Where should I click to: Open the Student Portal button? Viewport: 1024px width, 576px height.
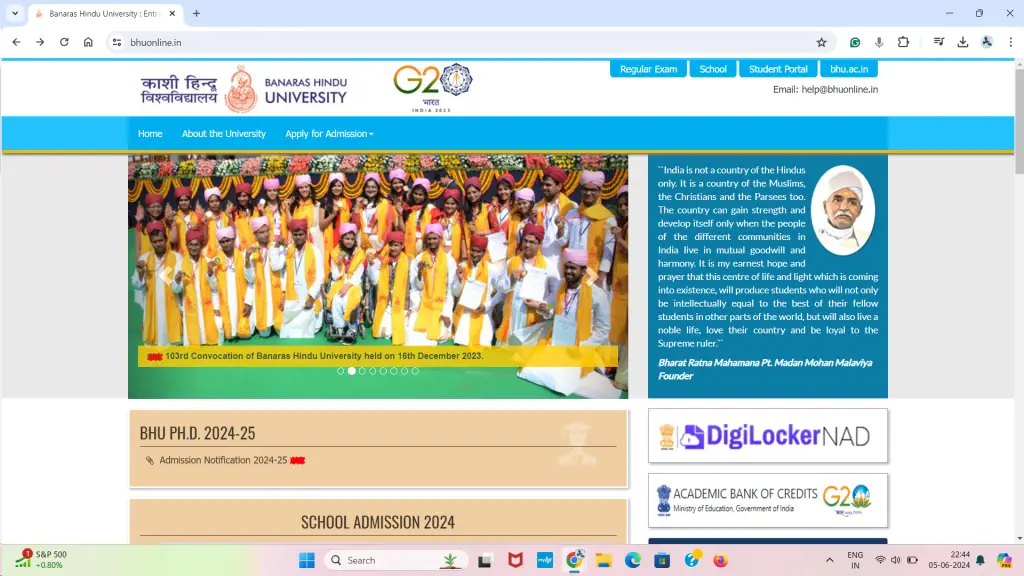tap(778, 69)
